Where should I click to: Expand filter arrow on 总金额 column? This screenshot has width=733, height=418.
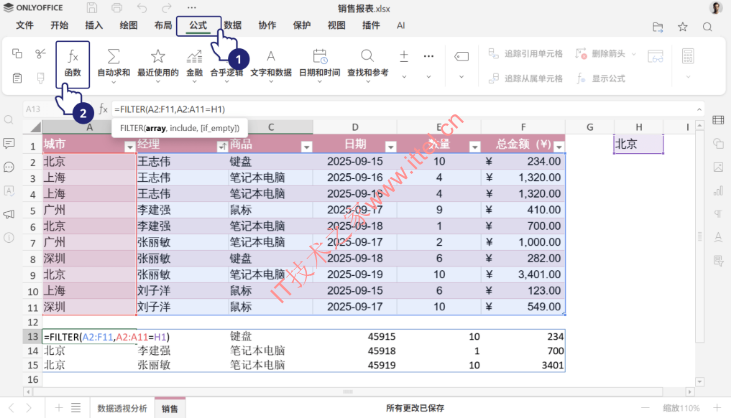(x=558, y=146)
